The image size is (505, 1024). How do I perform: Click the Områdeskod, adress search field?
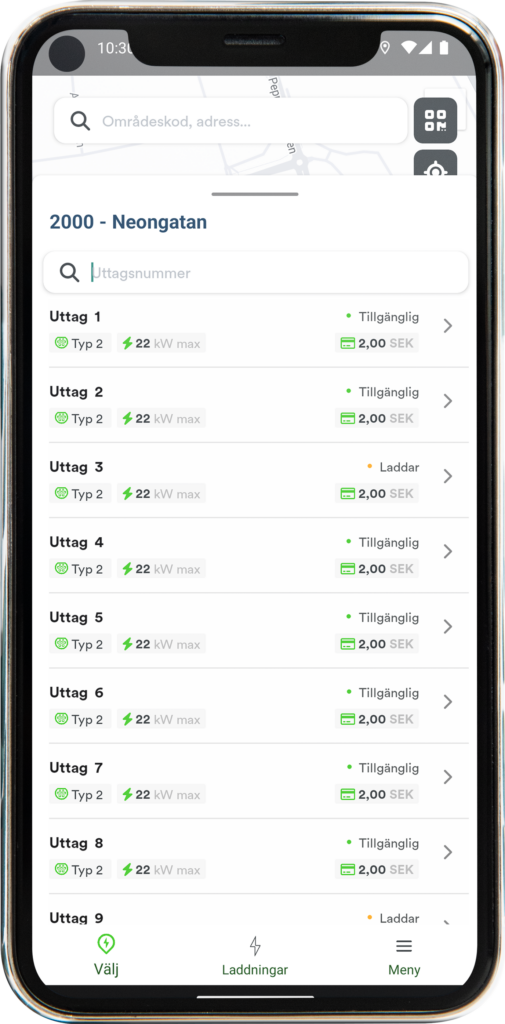[x=231, y=121]
